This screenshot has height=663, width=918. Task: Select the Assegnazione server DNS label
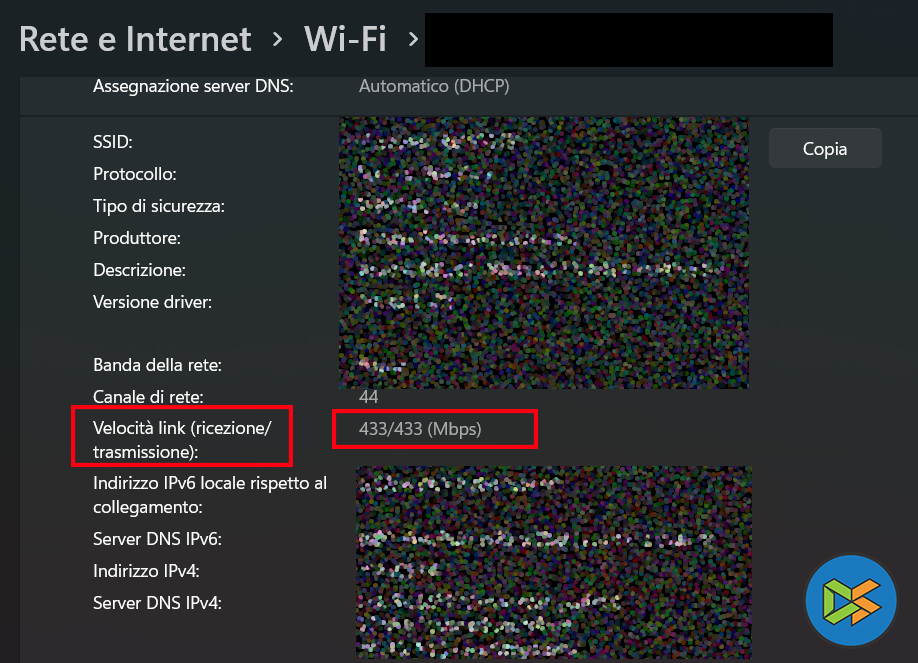(193, 86)
